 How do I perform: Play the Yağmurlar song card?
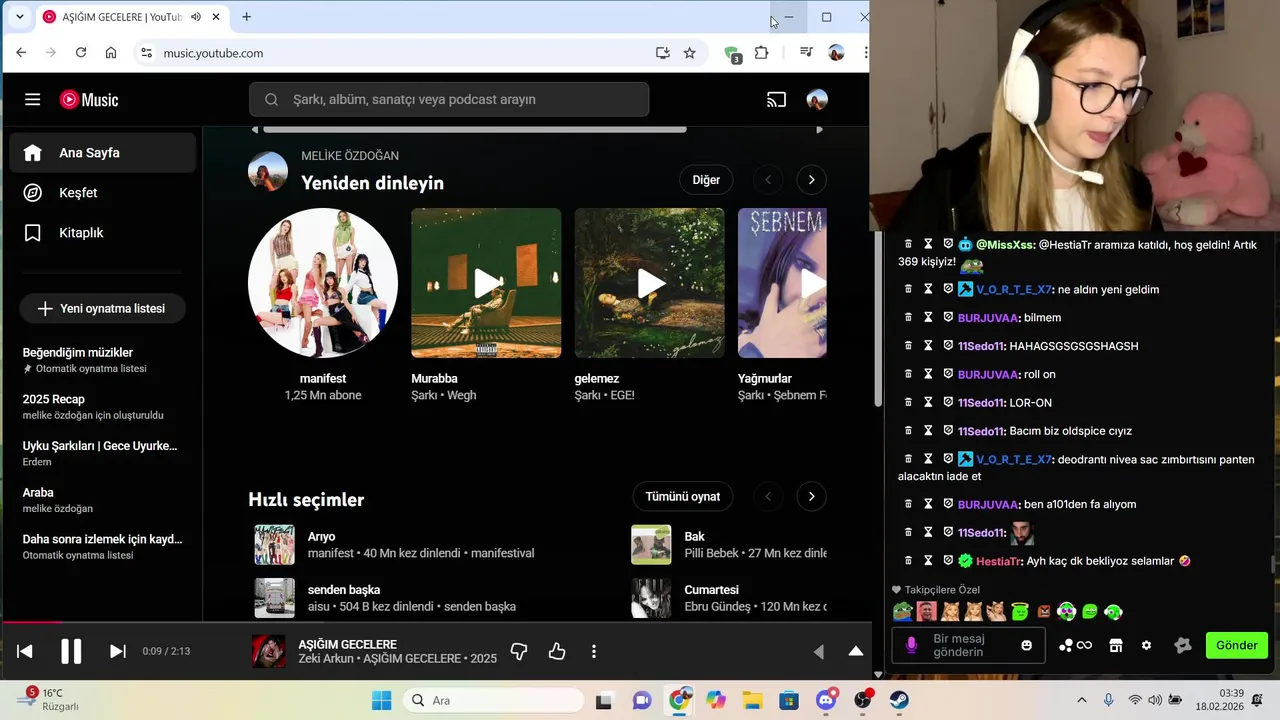[x=782, y=283]
